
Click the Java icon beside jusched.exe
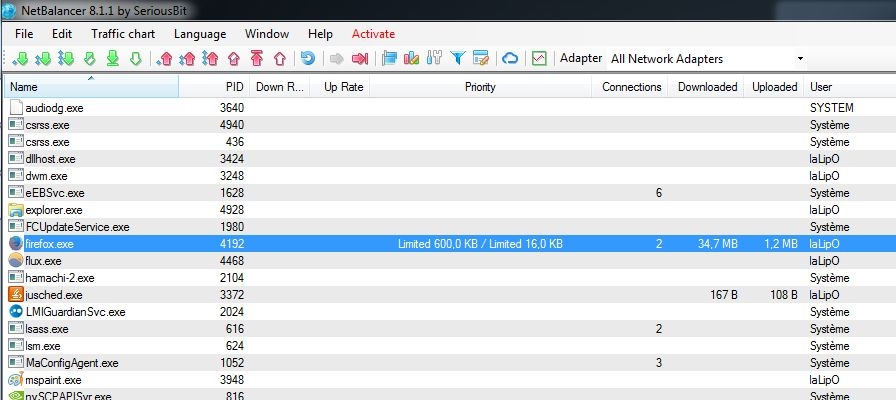16,295
